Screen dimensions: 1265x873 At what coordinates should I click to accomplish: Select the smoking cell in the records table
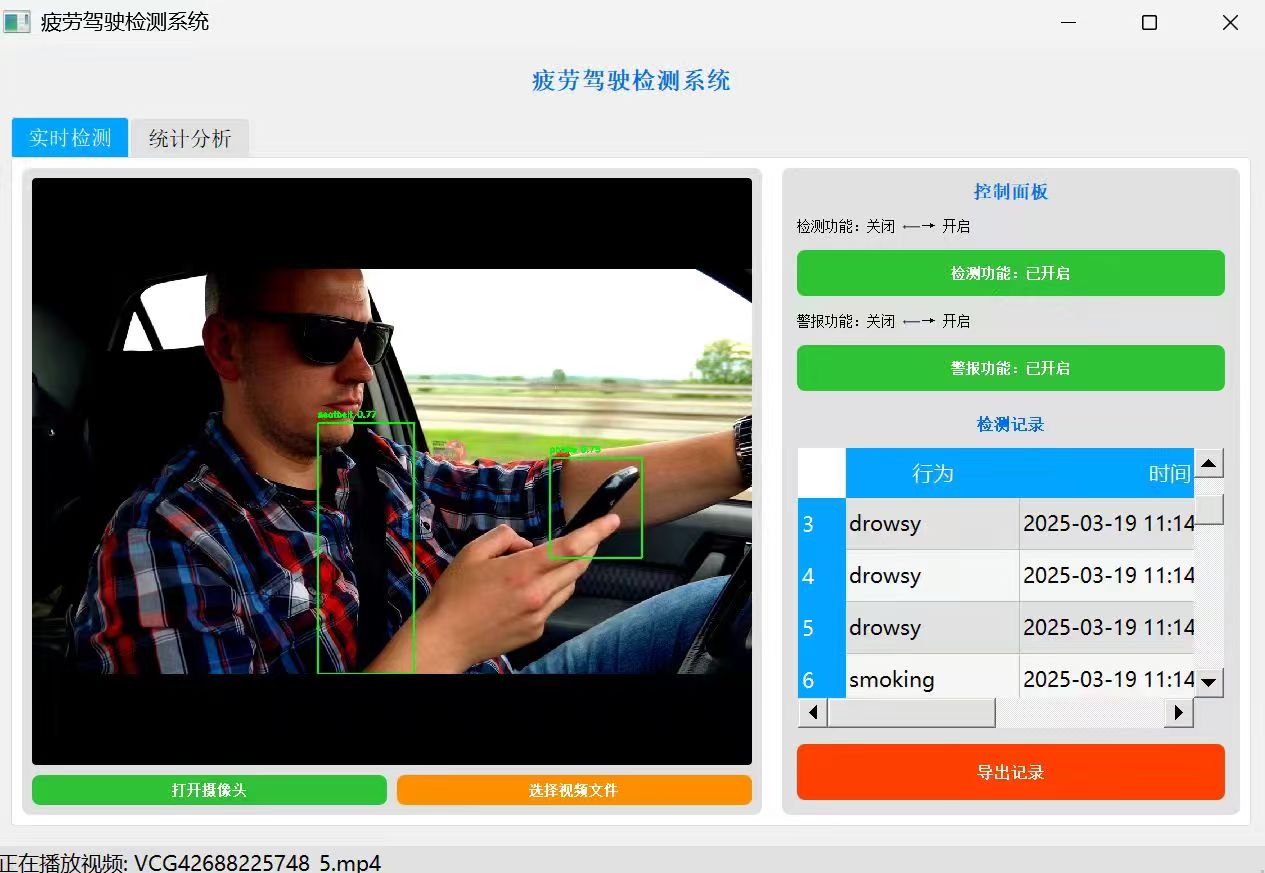coord(932,680)
